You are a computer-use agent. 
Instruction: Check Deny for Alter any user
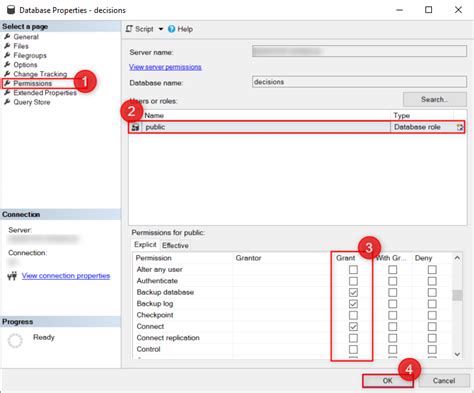(x=432, y=269)
